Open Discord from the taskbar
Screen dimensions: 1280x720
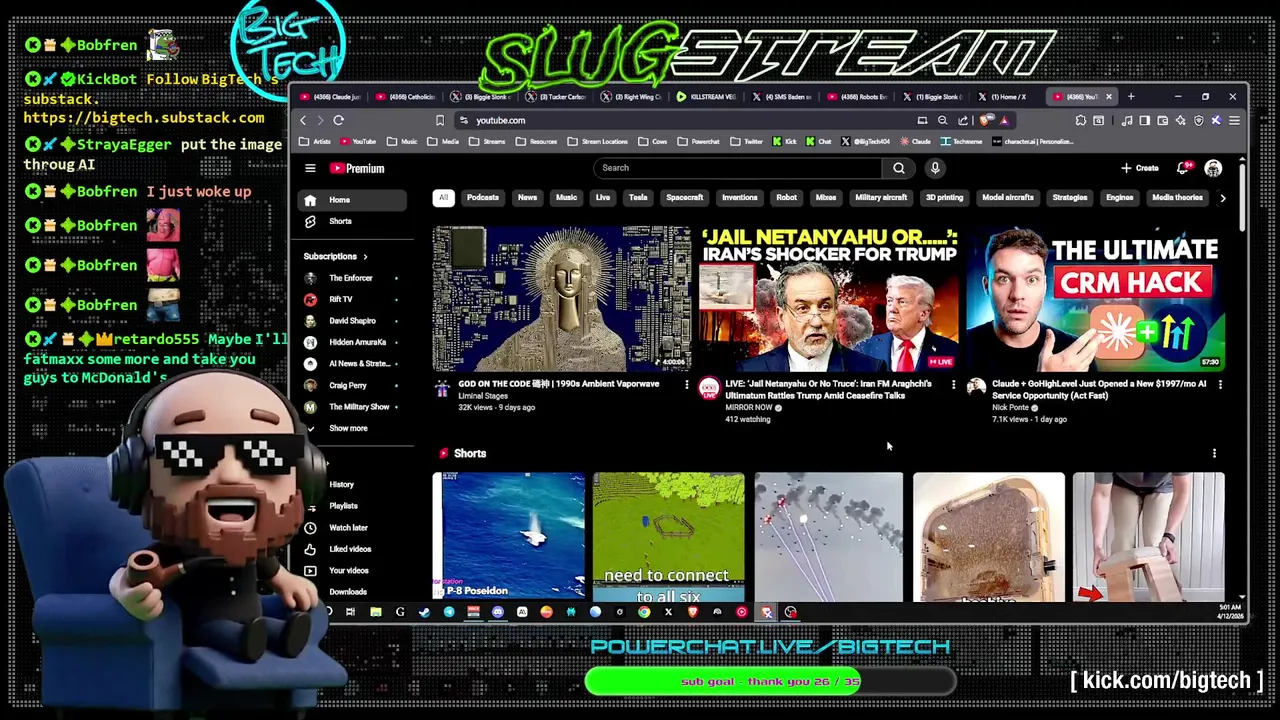[497, 612]
